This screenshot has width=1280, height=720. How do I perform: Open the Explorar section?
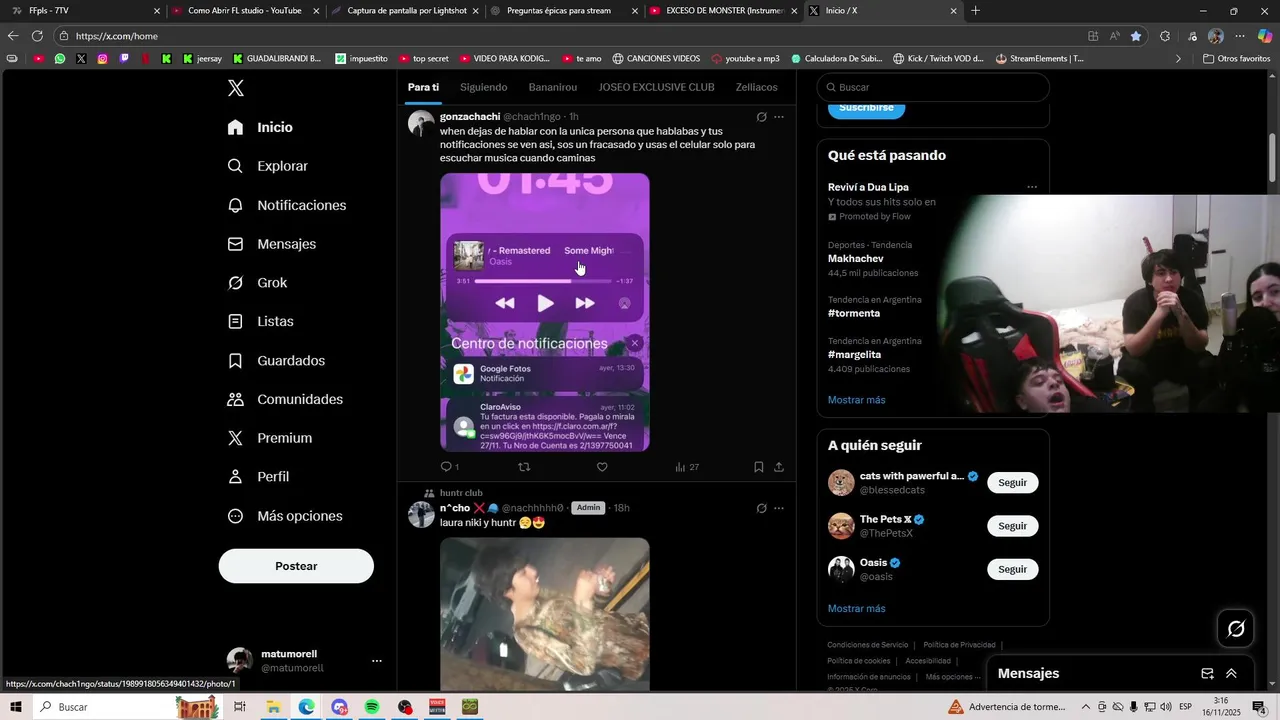(267, 166)
